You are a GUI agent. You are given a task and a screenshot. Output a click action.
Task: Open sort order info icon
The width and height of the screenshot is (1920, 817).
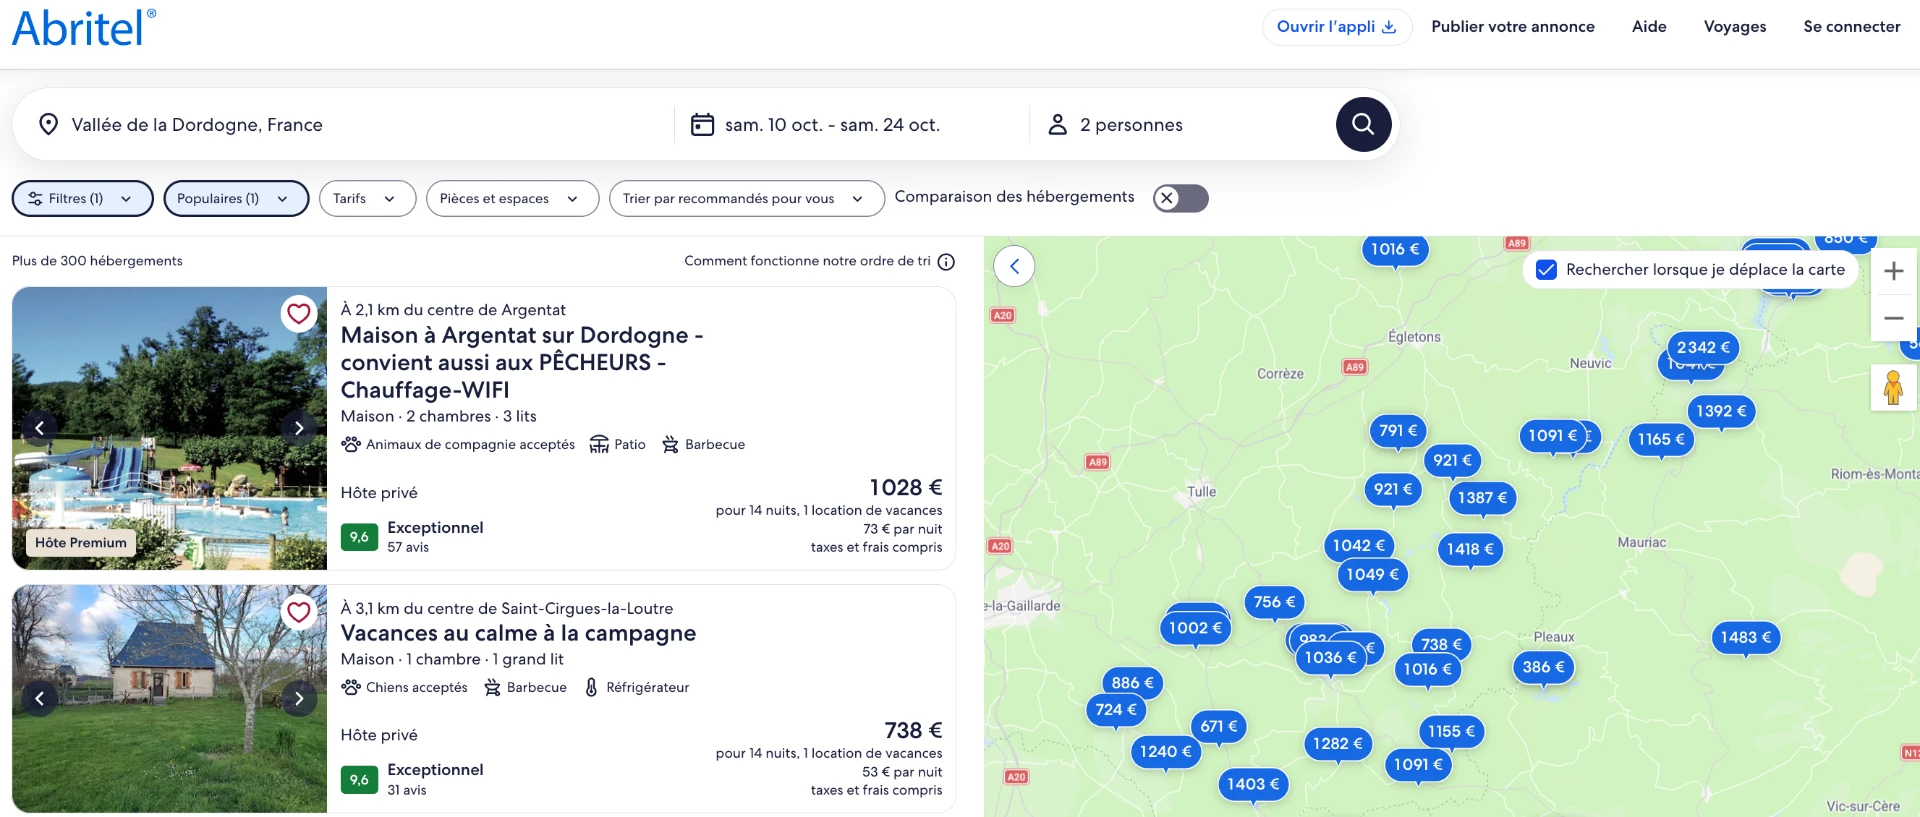946,261
